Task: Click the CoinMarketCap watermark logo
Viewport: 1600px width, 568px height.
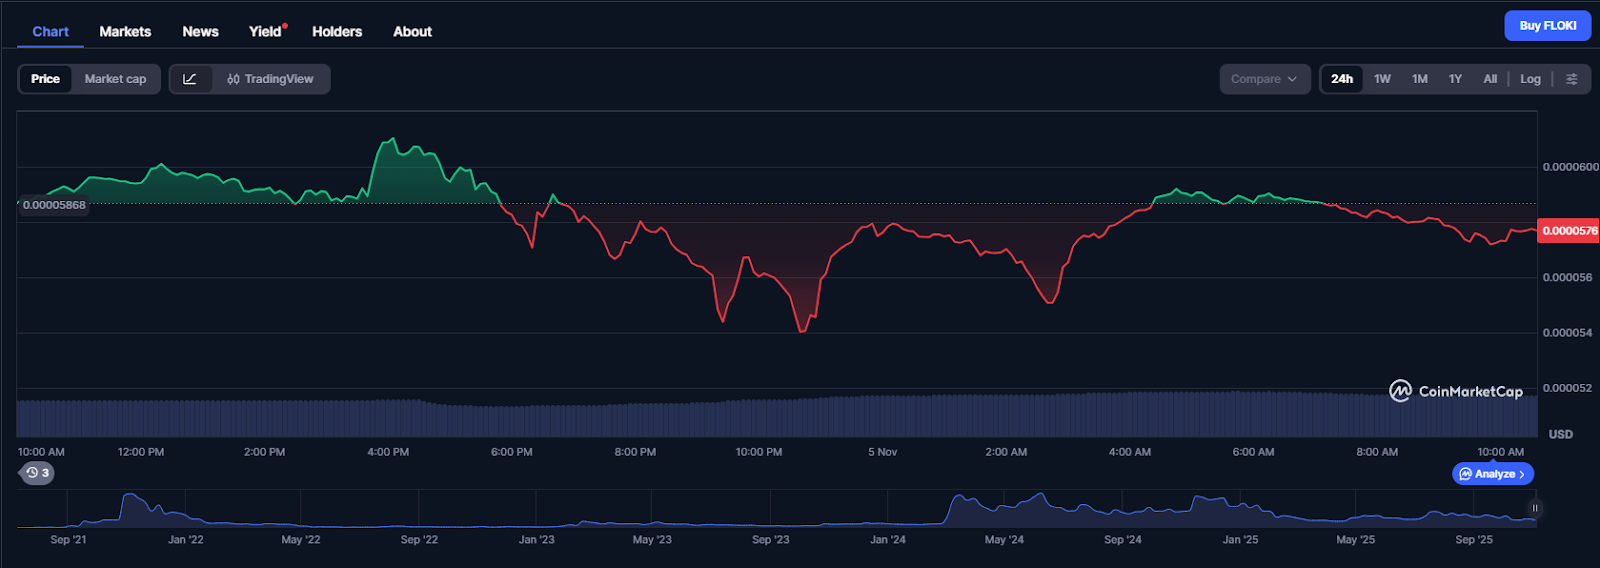Action: [1456, 391]
